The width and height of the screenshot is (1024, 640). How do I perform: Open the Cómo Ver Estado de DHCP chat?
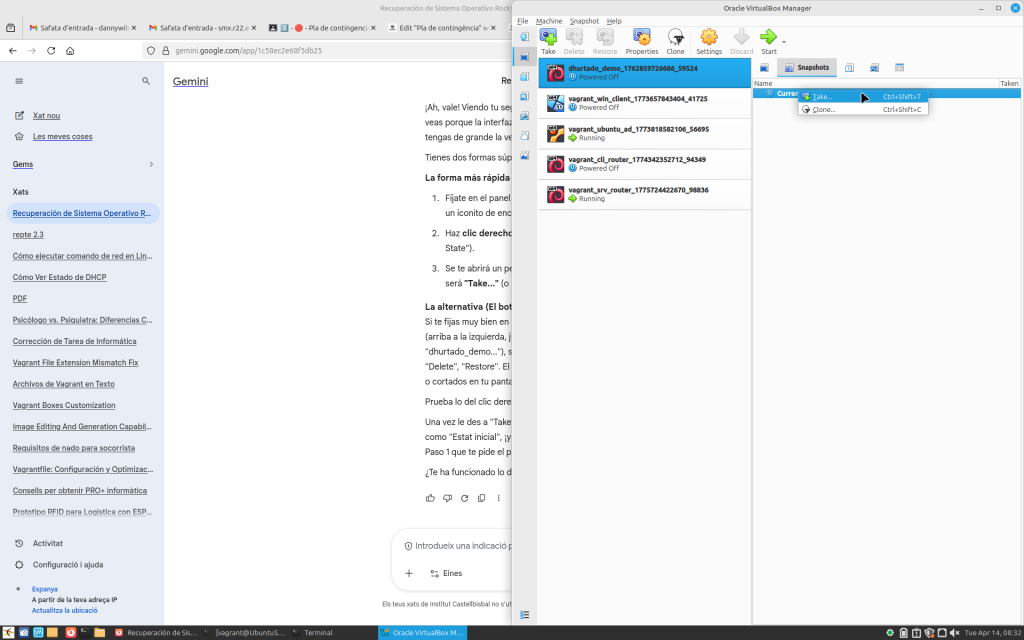[59, 277]
